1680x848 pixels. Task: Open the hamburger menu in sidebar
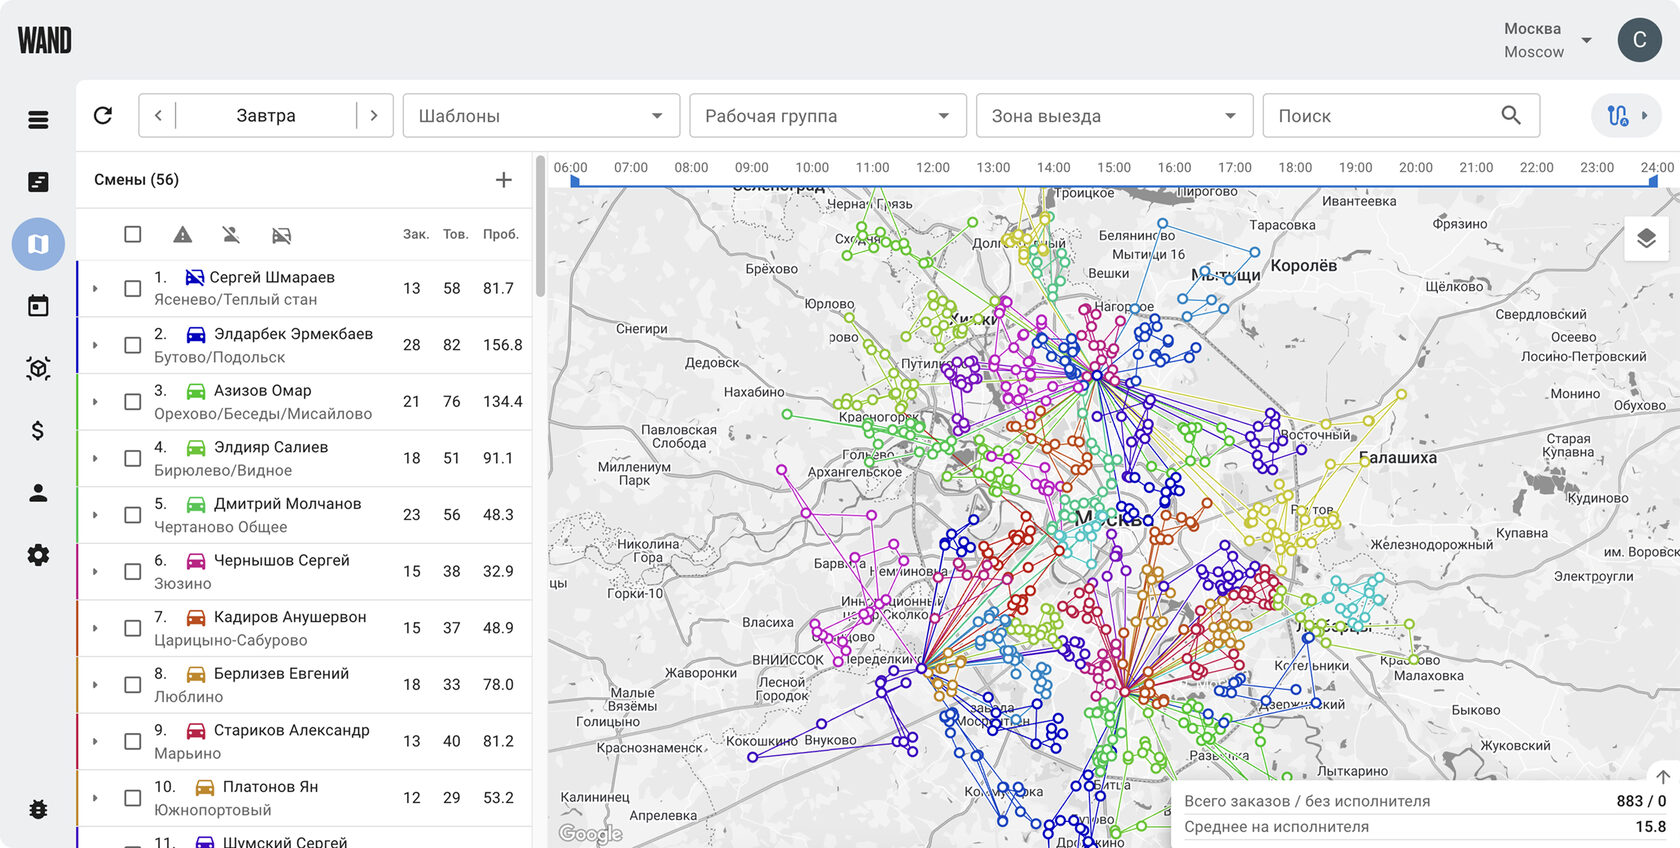point(38,120)
